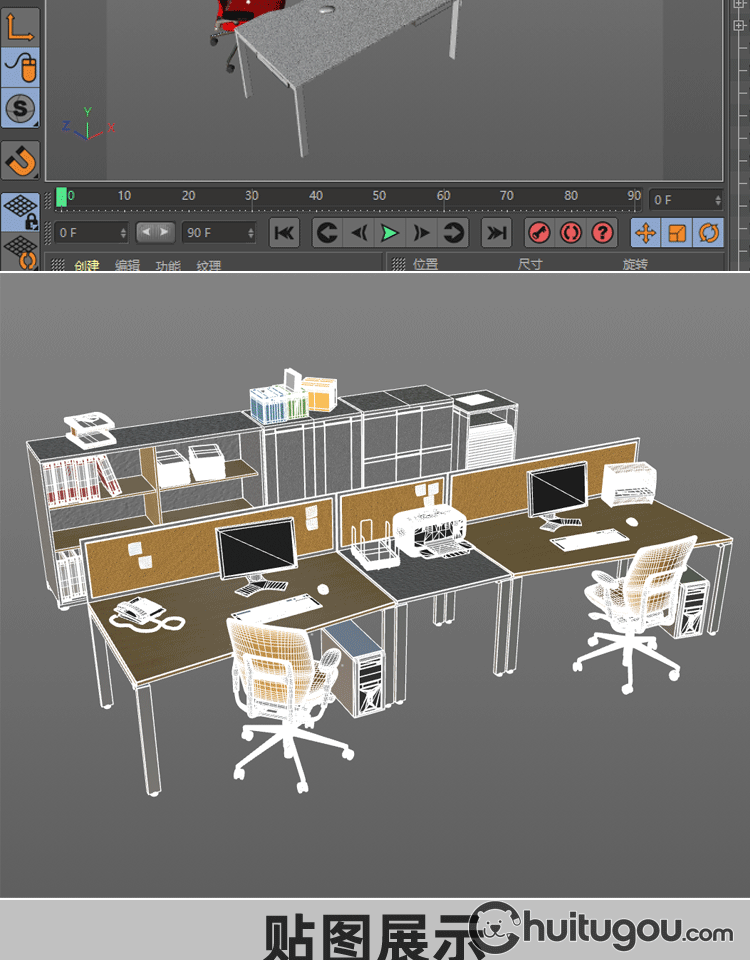Toggle the S viewport solo icon
This screenshot has width=750, height=960.
pos(20,108)
